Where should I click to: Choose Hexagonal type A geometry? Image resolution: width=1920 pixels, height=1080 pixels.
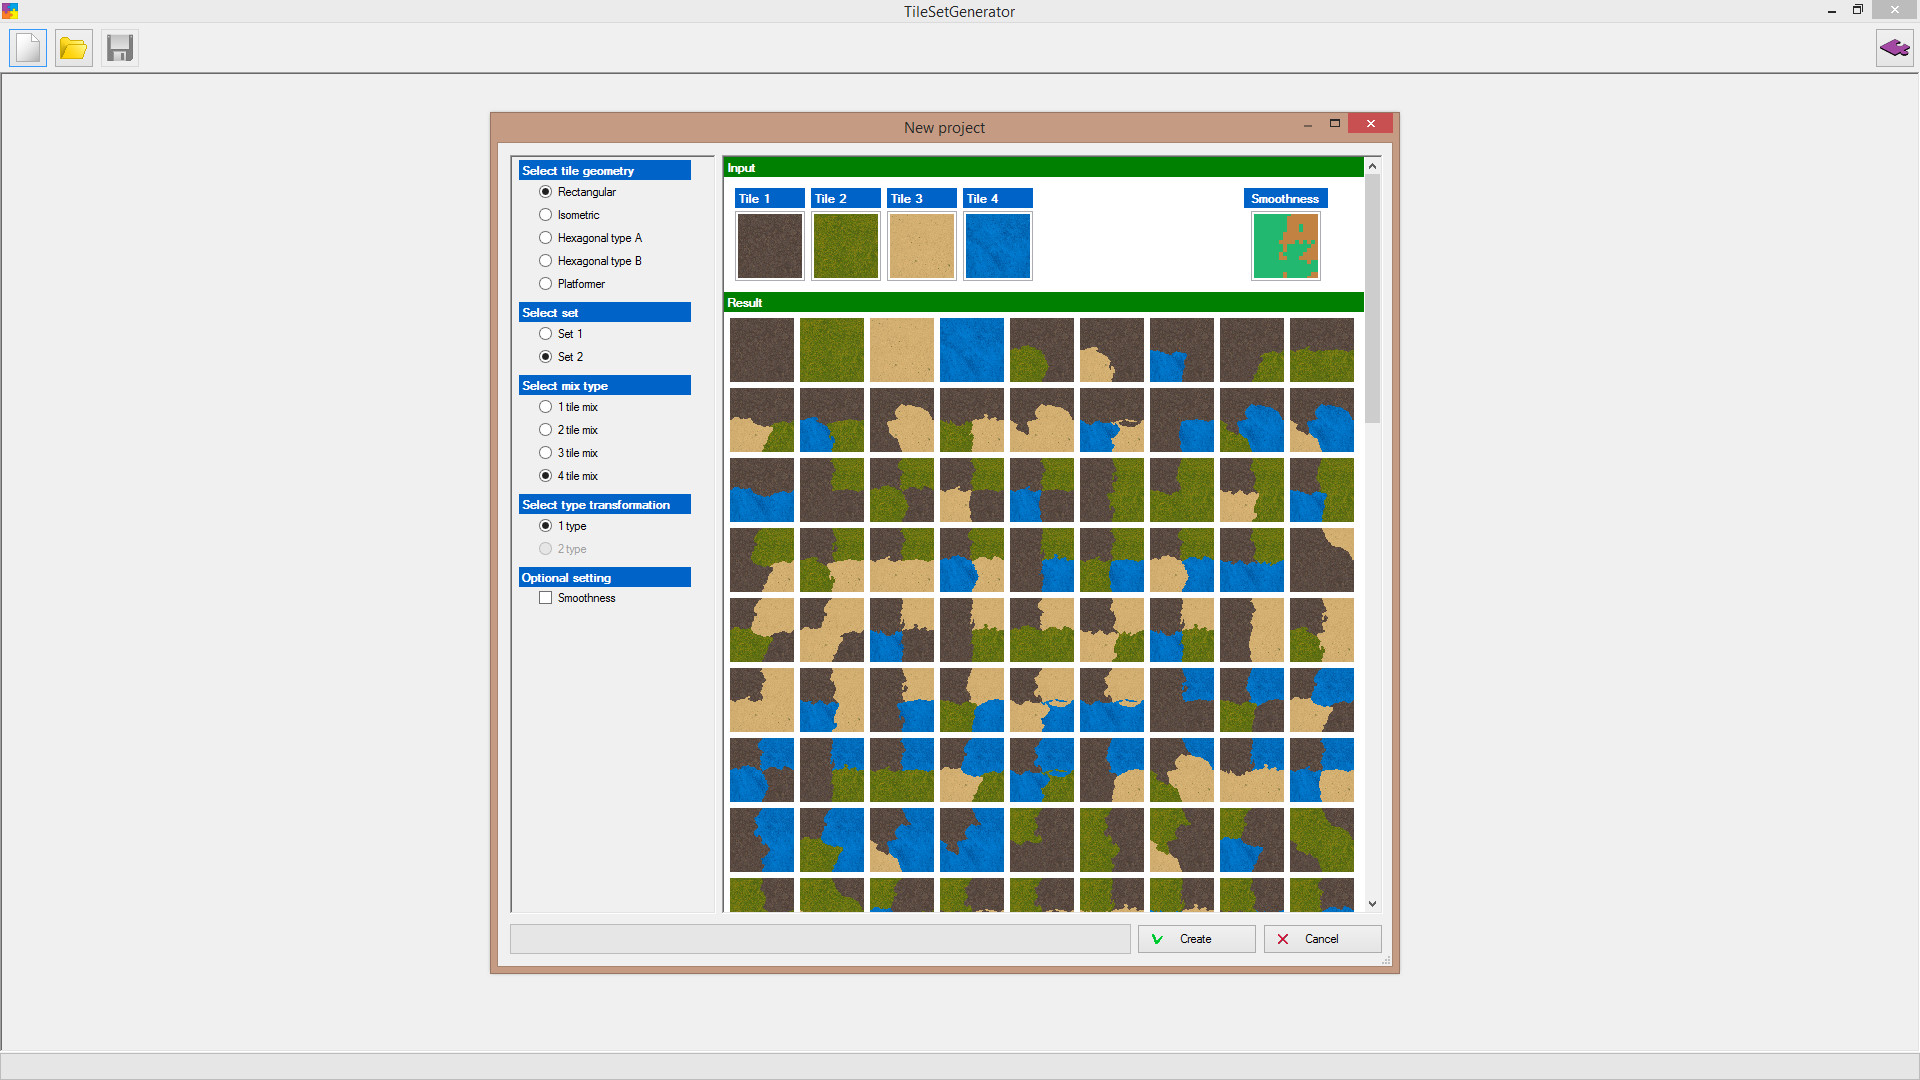(546, 237)
